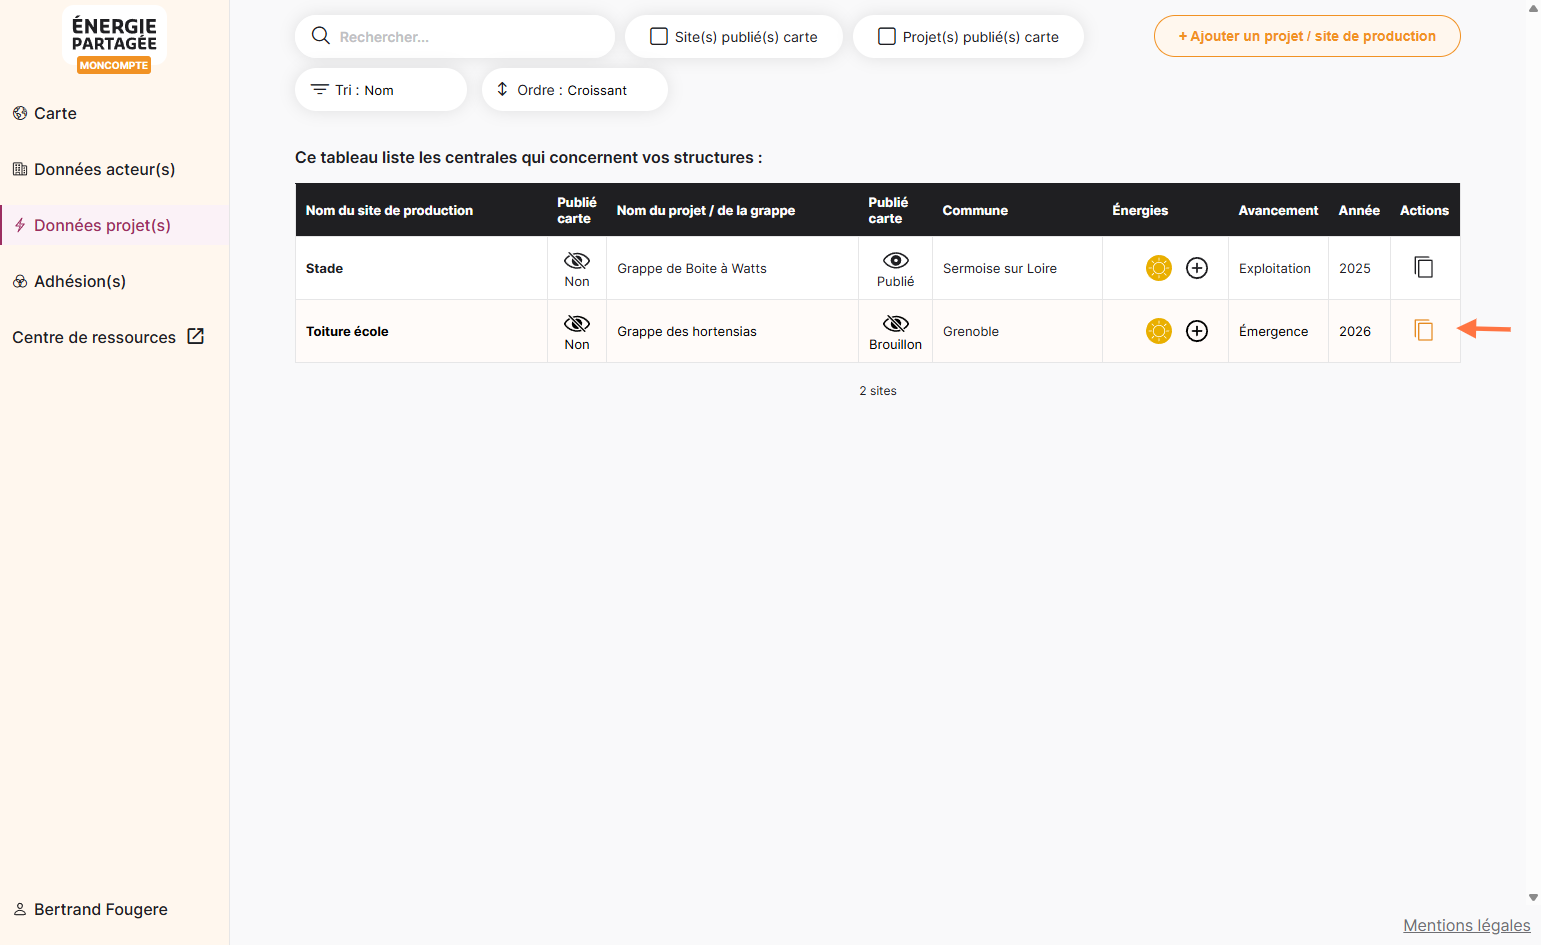
Task: Click the search magnifier icon
Action: [x=321, y=36]
